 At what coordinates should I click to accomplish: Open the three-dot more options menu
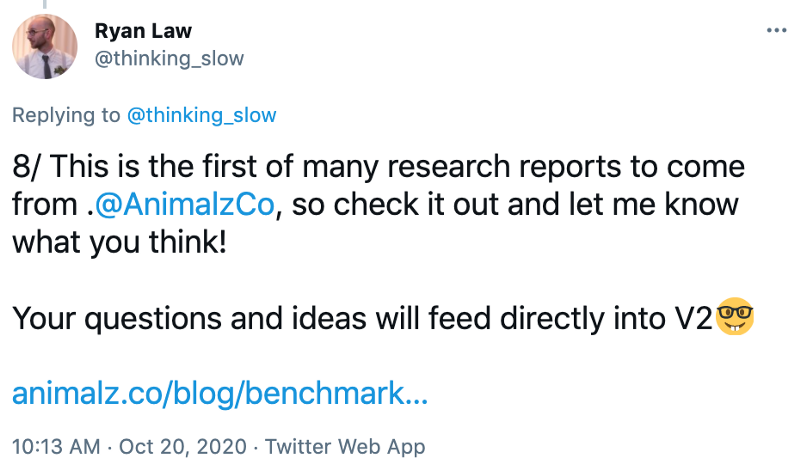[x=776, y=31]
